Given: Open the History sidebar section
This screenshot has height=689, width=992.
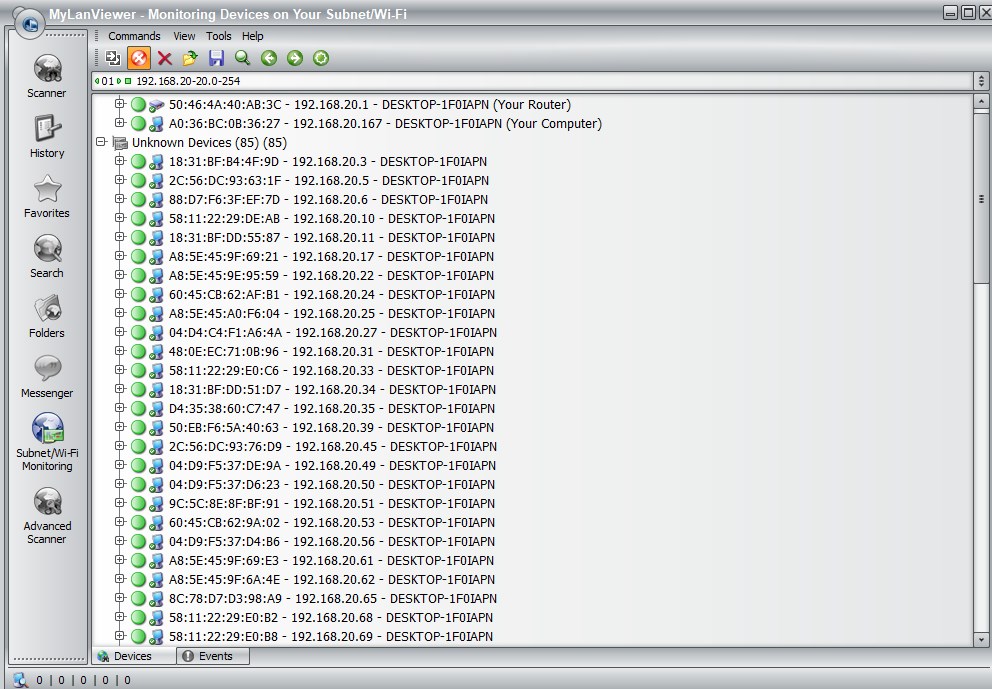Looking at the screenshot, I should click(x=47, y=136).
